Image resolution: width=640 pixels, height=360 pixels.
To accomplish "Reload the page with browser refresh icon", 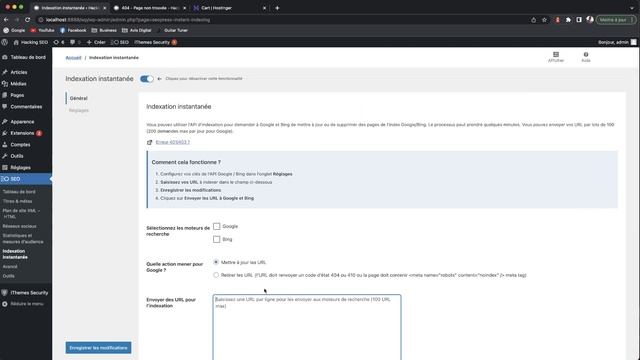I will 27,20.
